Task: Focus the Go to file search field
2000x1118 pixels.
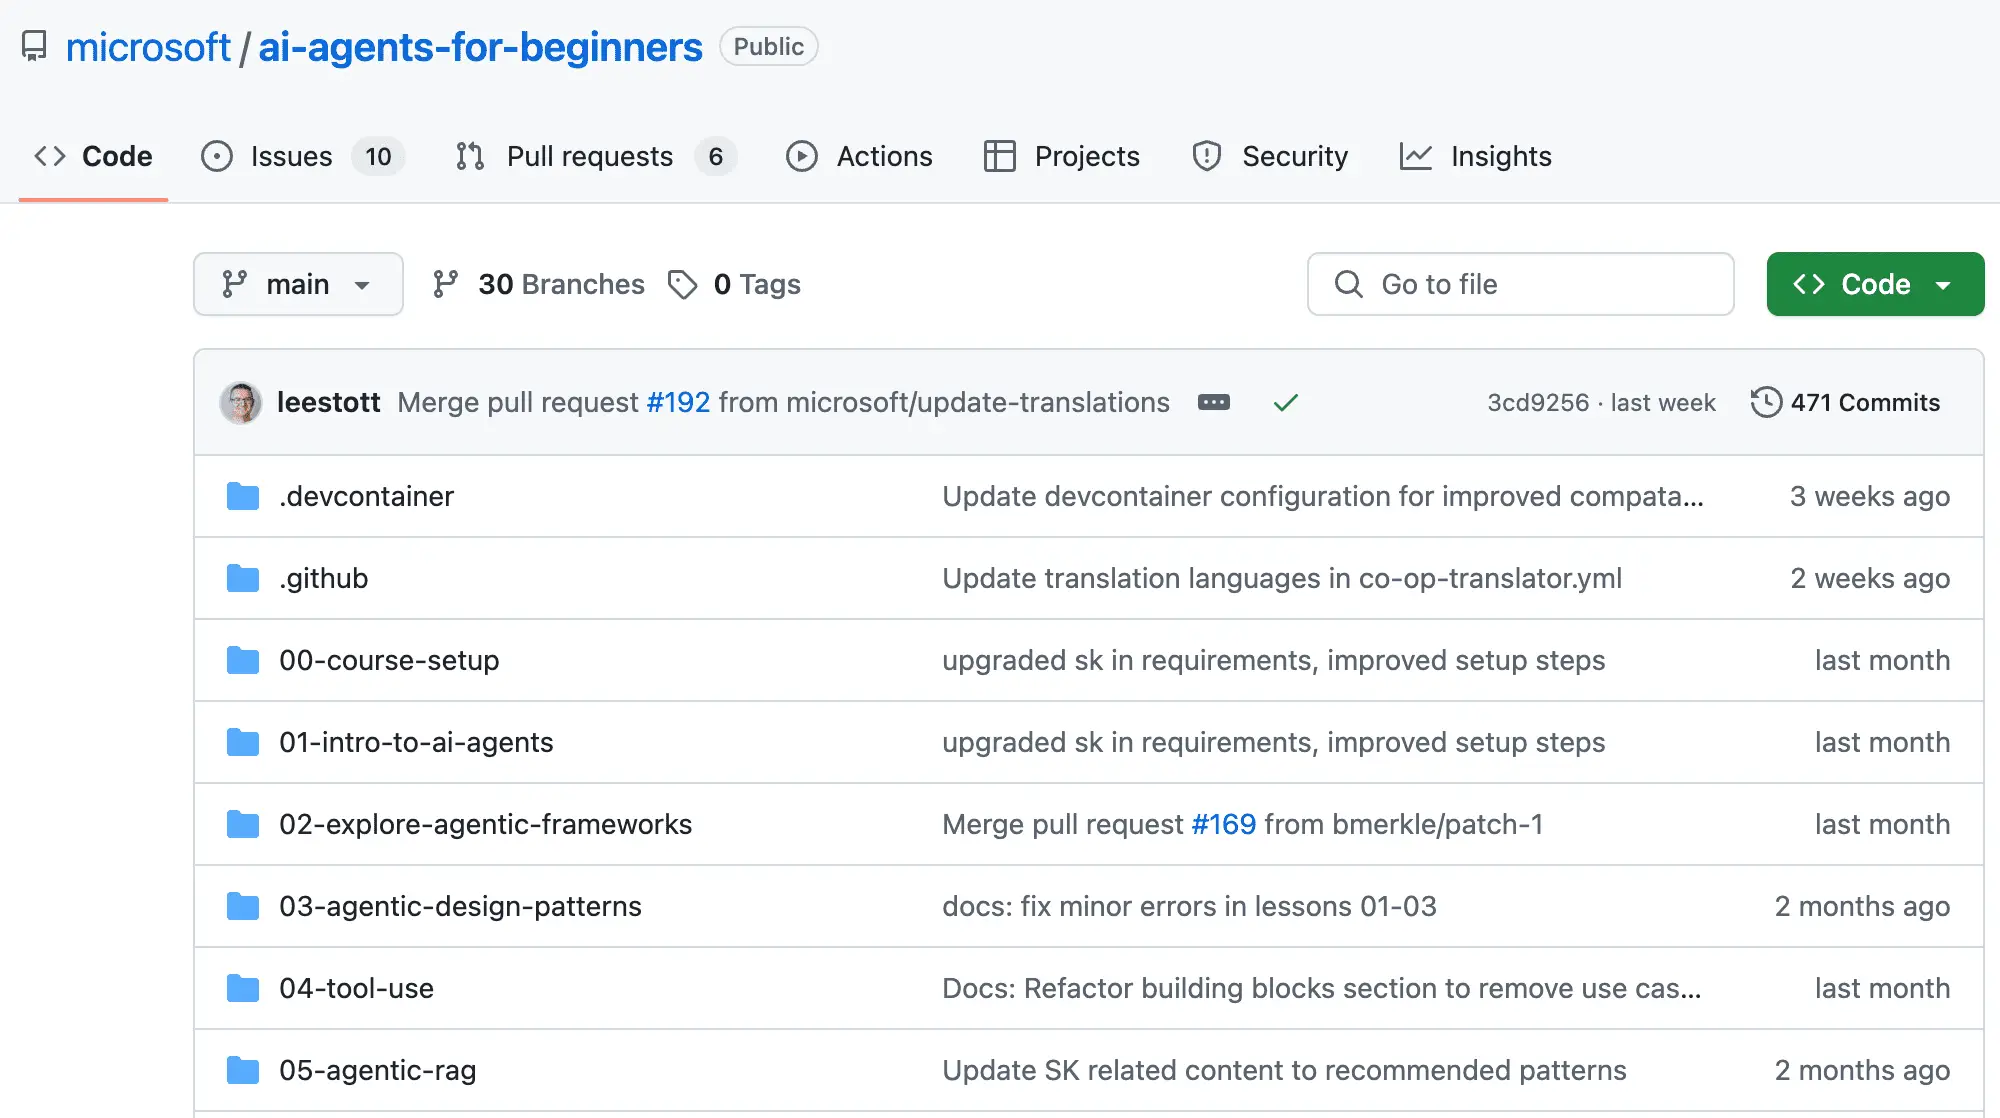Action: 1520,284
